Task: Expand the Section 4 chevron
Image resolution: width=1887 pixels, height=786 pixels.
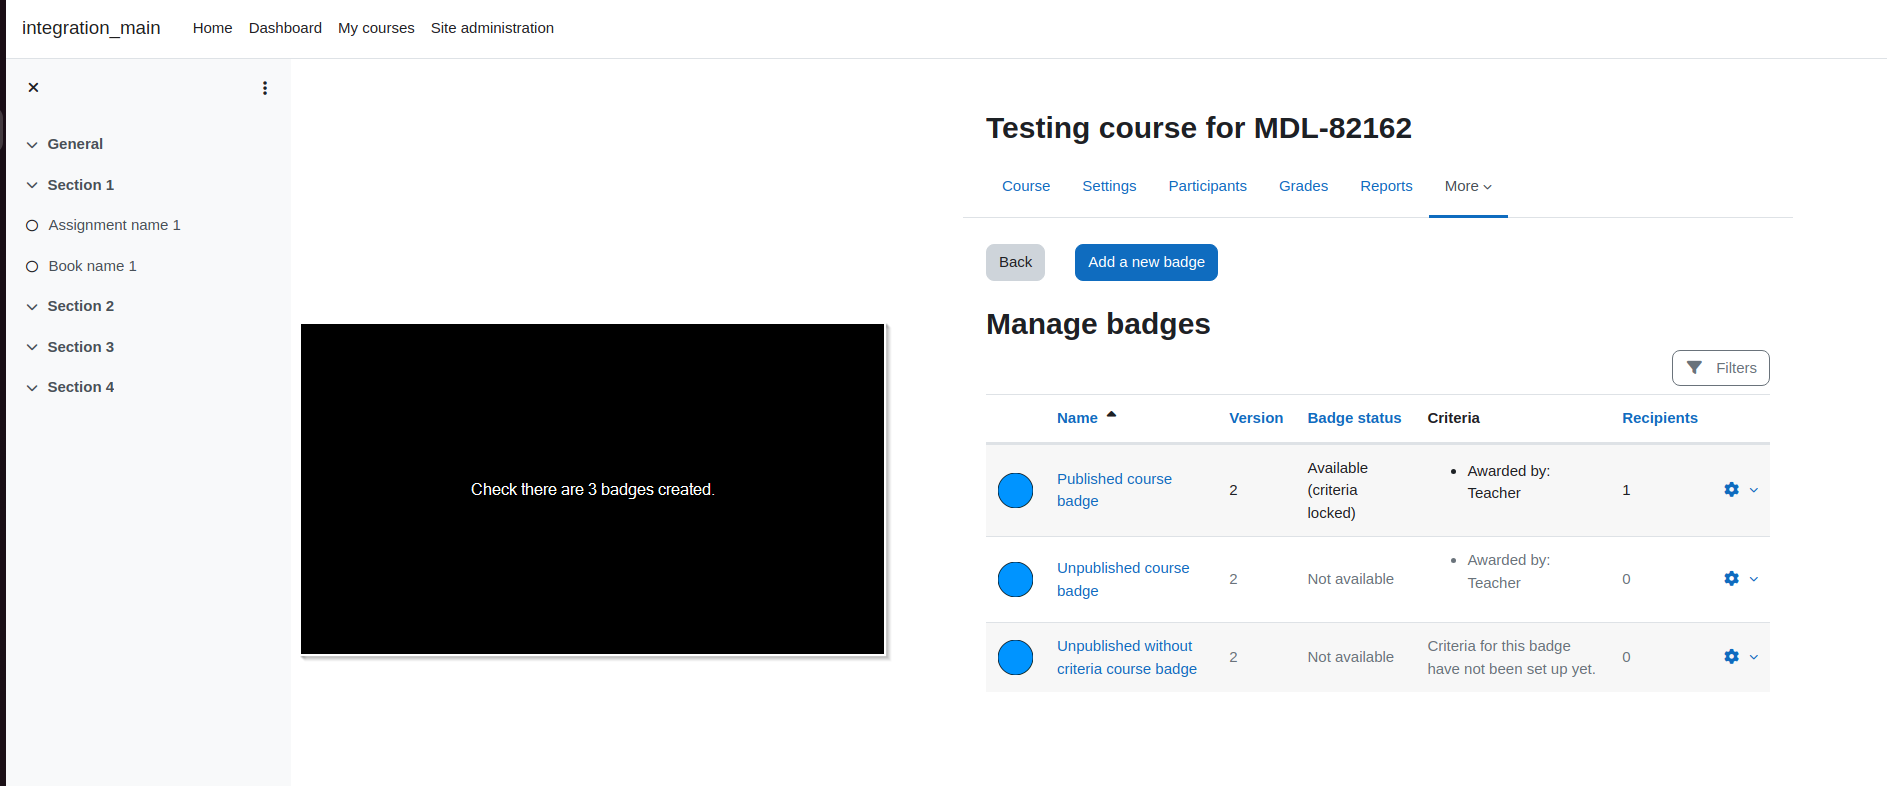Action: pos(32,388)
